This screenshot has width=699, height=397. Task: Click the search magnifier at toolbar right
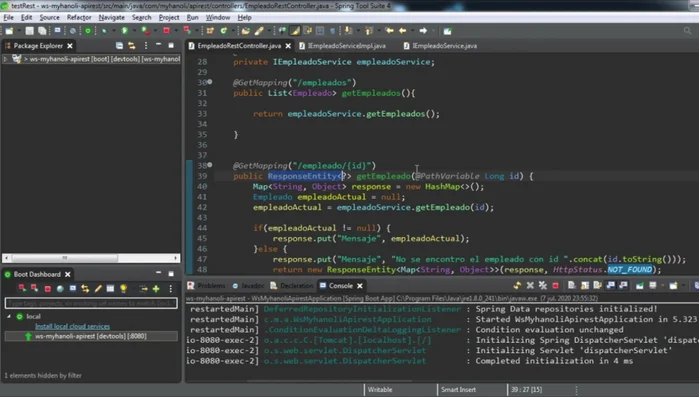pyautogui.click(x=687, y=31)
